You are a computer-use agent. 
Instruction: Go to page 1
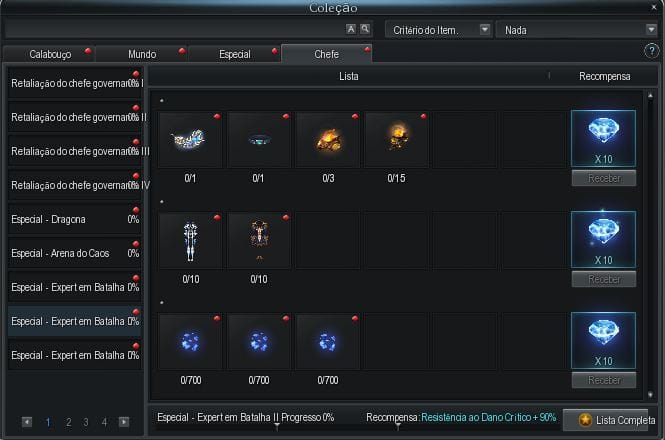click(48, 422)
